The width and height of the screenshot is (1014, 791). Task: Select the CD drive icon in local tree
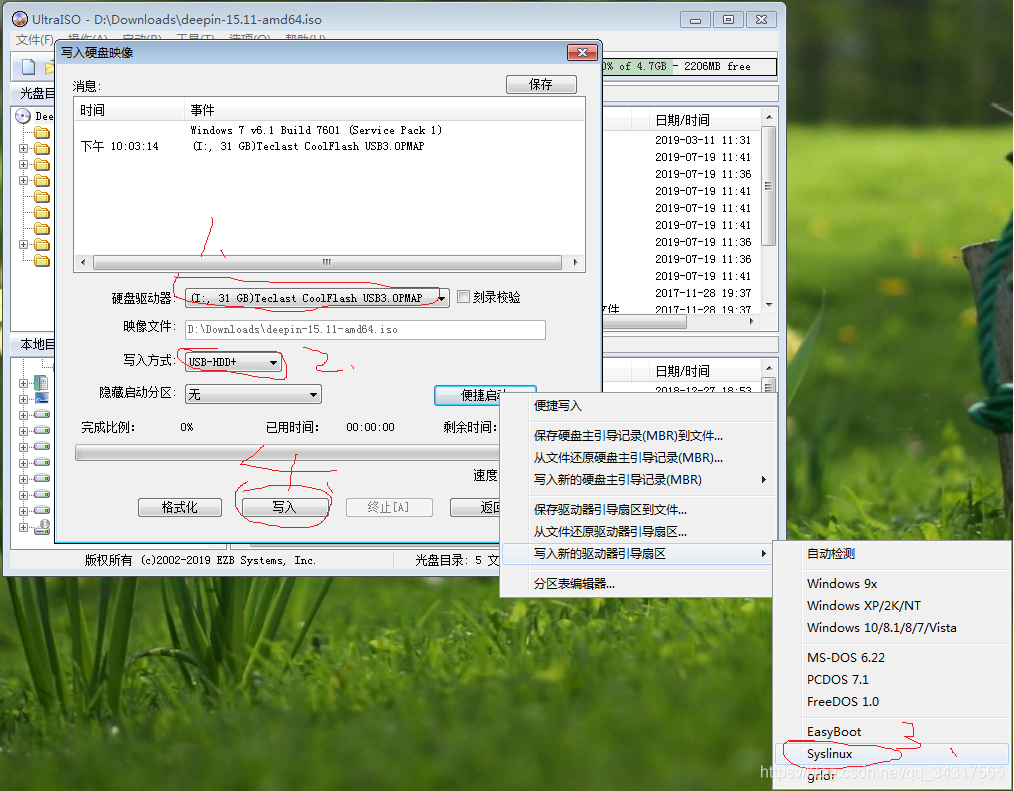pos(42,526)
